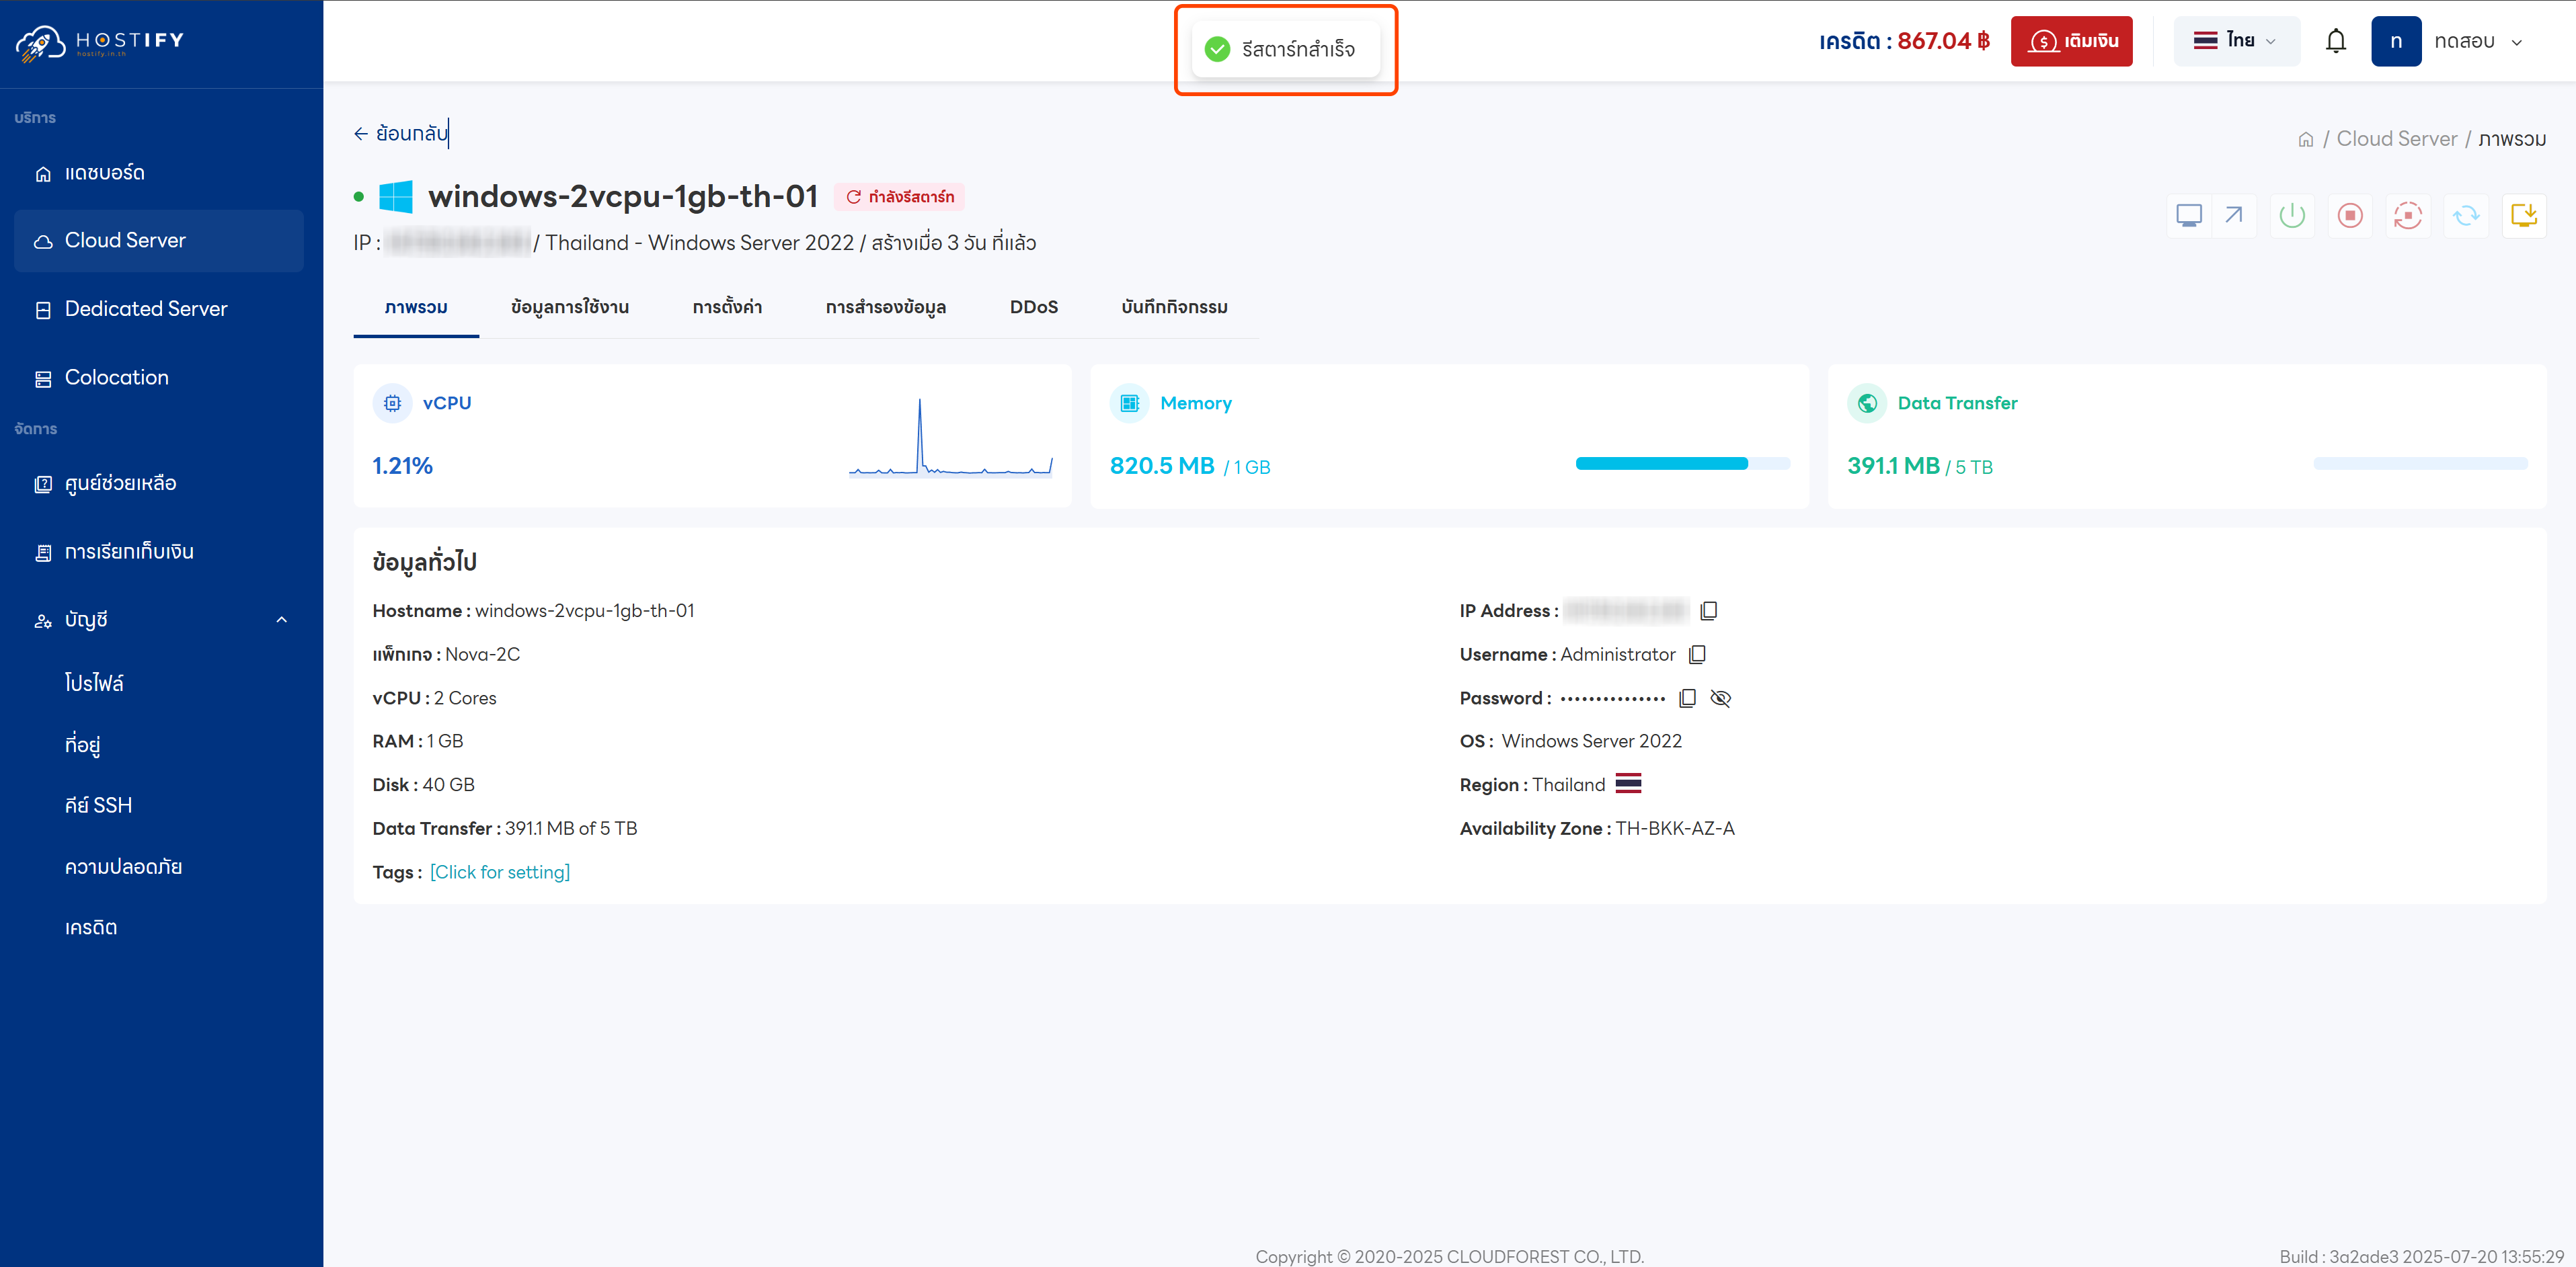The width and height of the screenshot is (2576, 1267).
Task: Open console in new window arrow icon
Action: click(x=2234, y=215)
